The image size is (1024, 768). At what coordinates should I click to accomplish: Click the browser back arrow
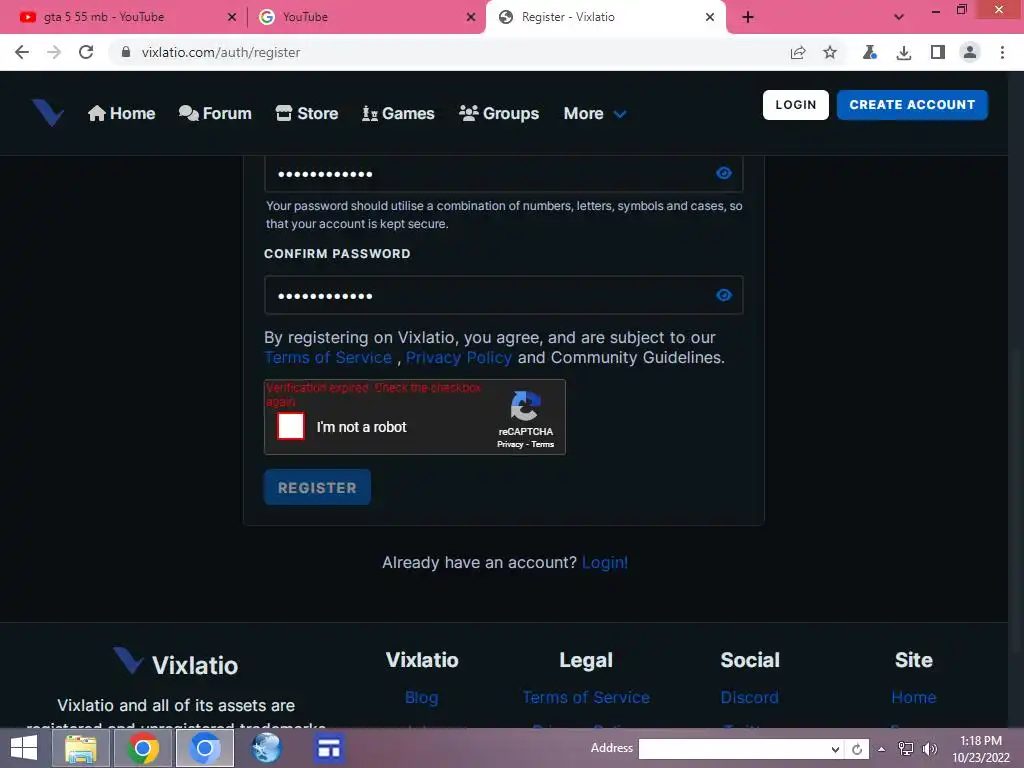pyautogui.click(x=22, y=52)
